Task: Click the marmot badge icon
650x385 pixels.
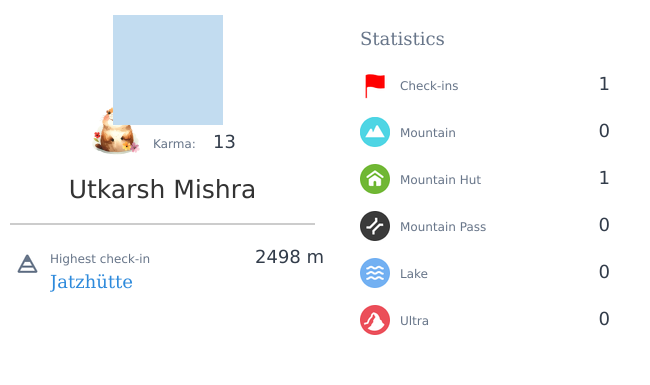Action: click(x=115, y=132)
